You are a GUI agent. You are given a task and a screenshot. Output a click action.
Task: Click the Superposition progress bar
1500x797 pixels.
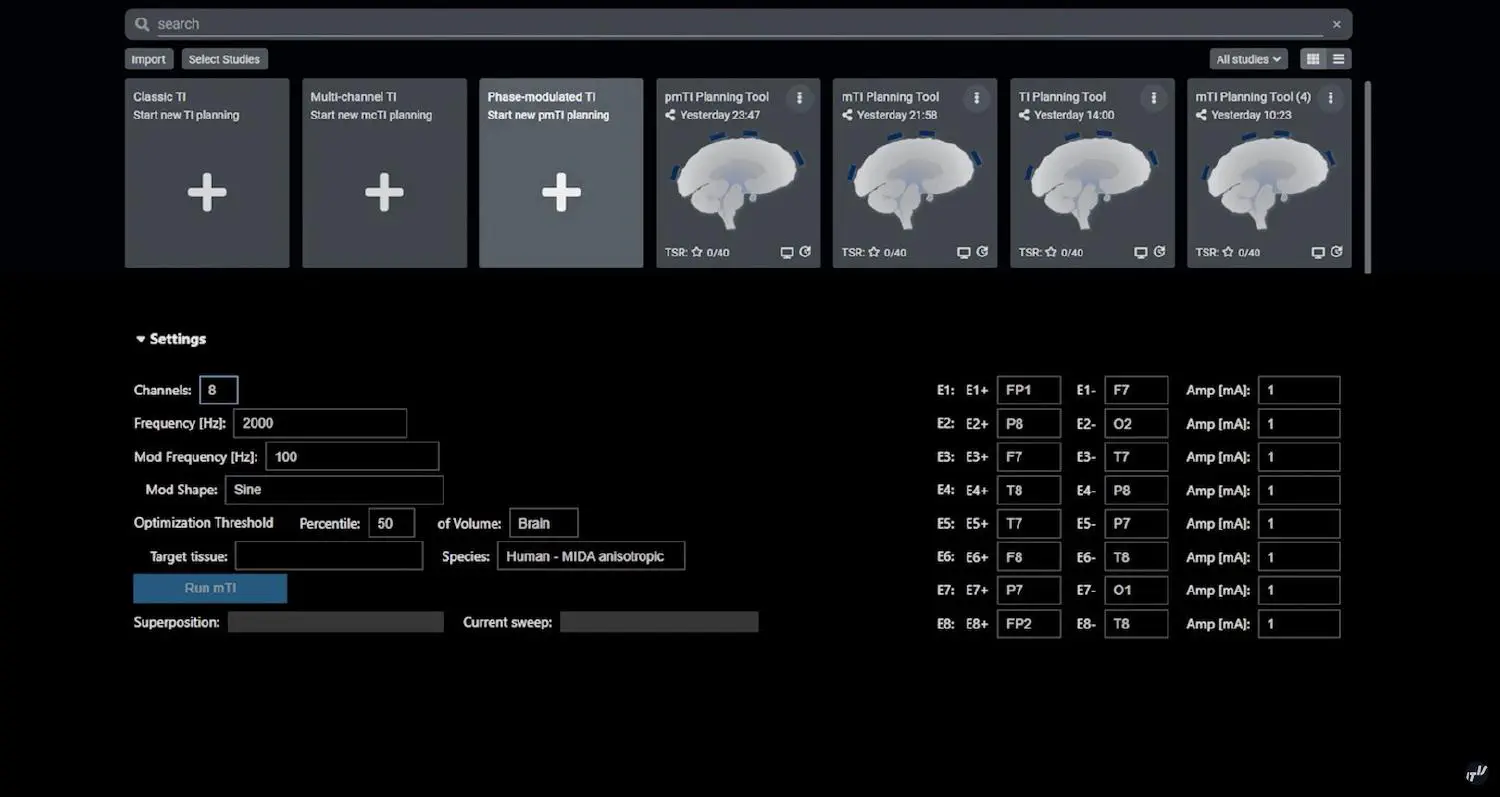pos(335,622)
